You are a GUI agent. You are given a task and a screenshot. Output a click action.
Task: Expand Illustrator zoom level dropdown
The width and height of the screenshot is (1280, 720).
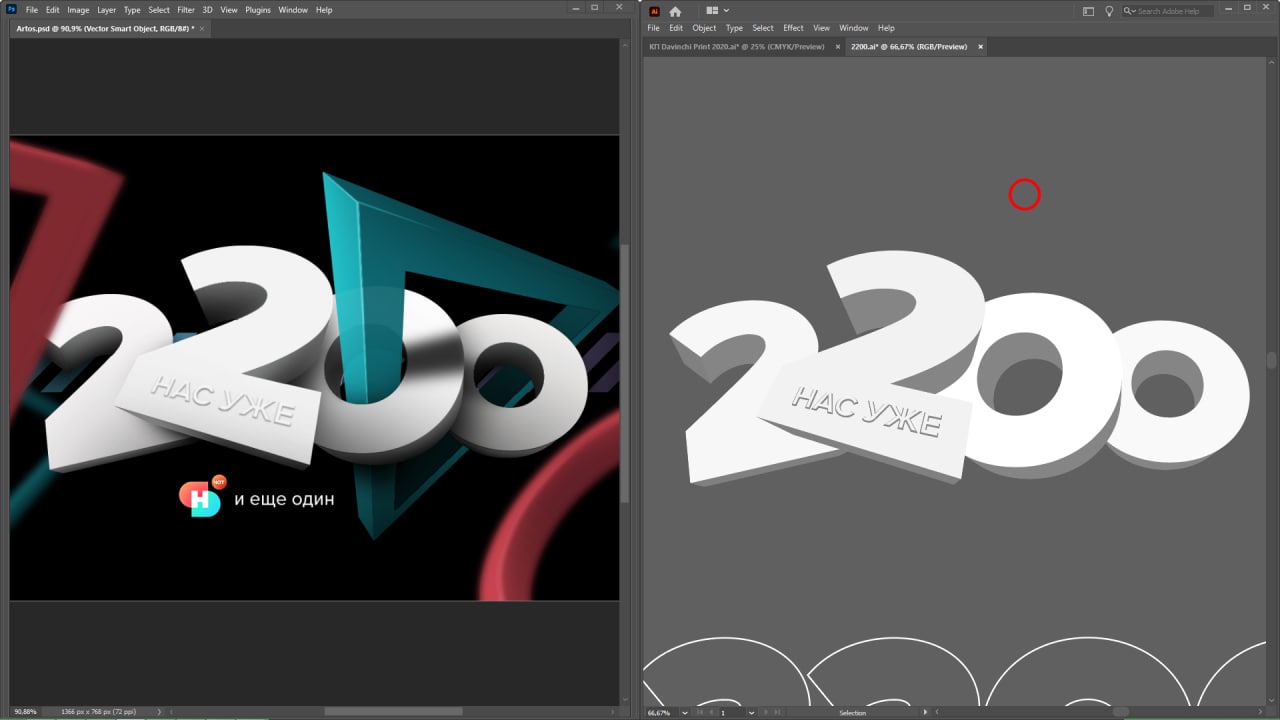pos(685,713)
